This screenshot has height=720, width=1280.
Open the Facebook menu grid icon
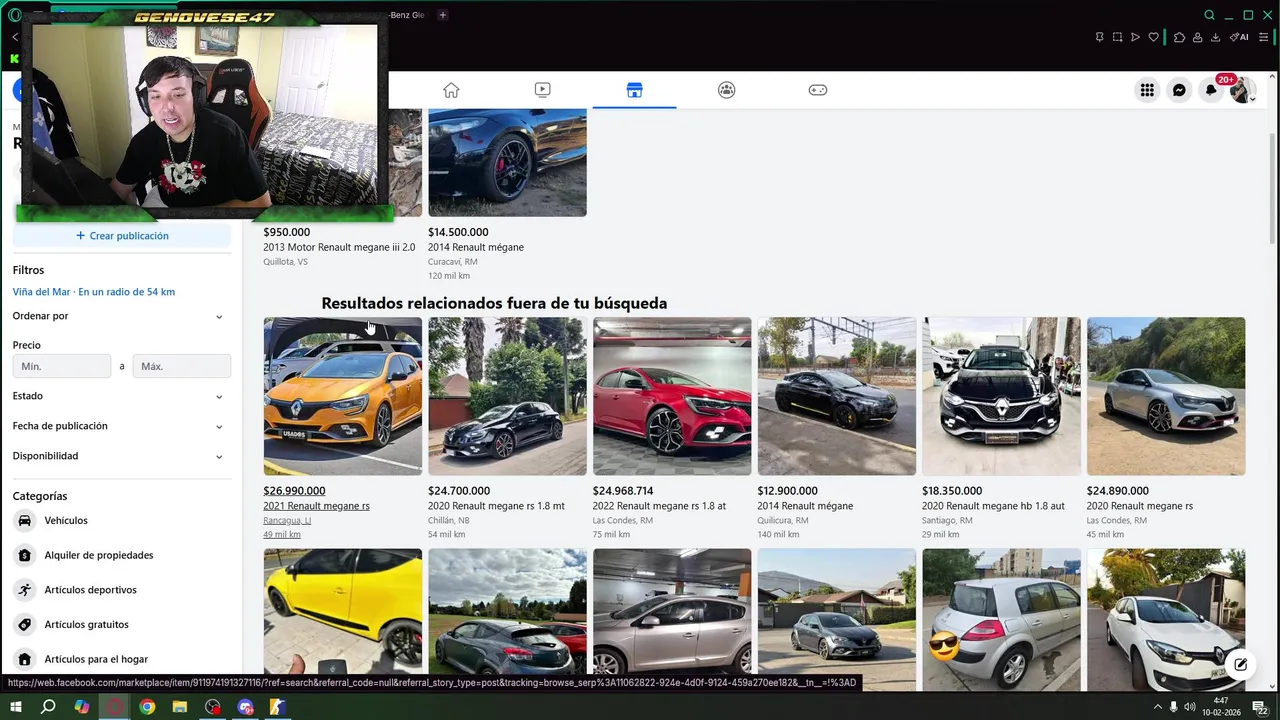pos(1147,90)
